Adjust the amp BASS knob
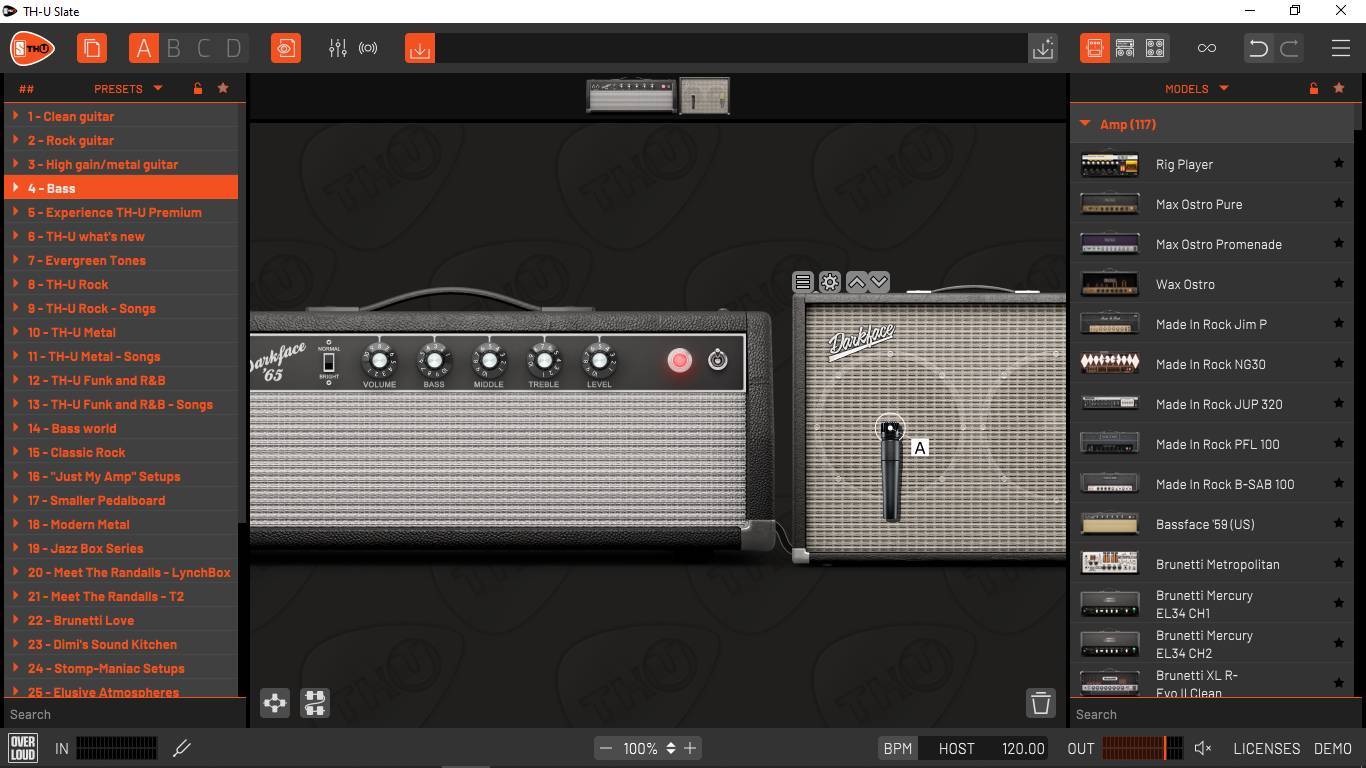 [434, 361]
